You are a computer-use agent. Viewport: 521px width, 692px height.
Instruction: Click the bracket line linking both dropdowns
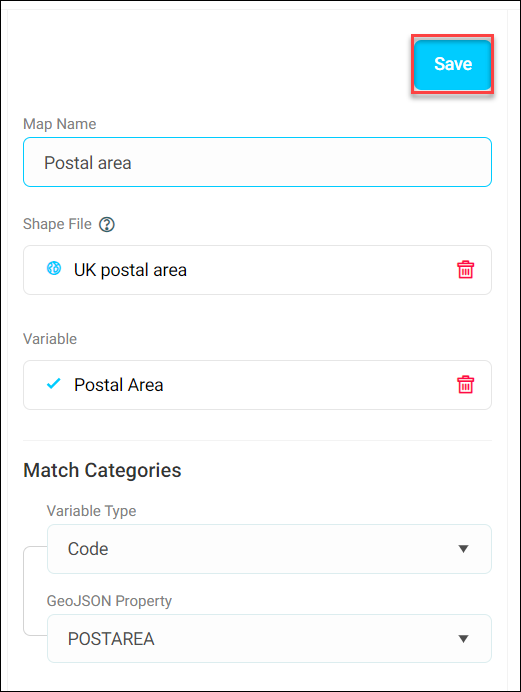(x=26, y=591)
